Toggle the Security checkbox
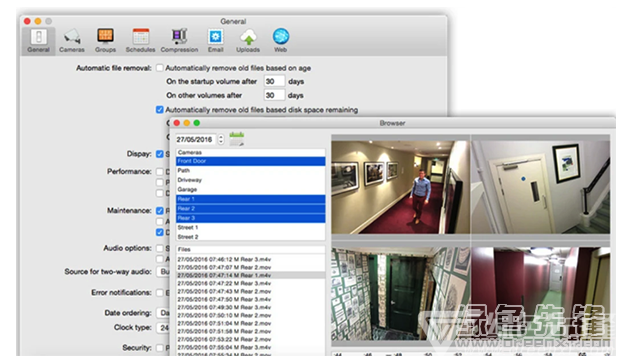This screenshot has height=364, width=625. click(160, 348)
